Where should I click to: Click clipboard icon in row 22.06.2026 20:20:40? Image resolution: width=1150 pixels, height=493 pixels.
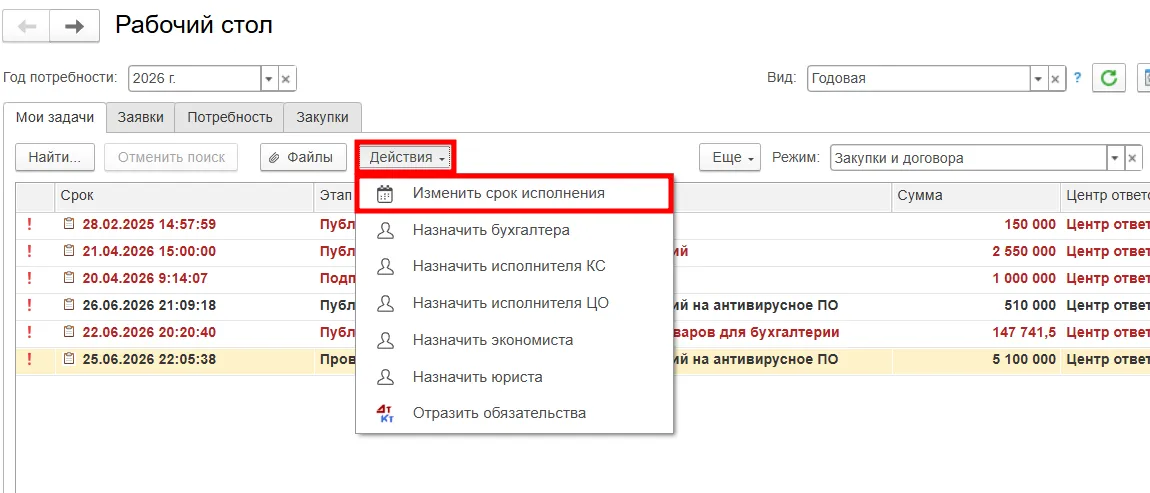[70, 332]
